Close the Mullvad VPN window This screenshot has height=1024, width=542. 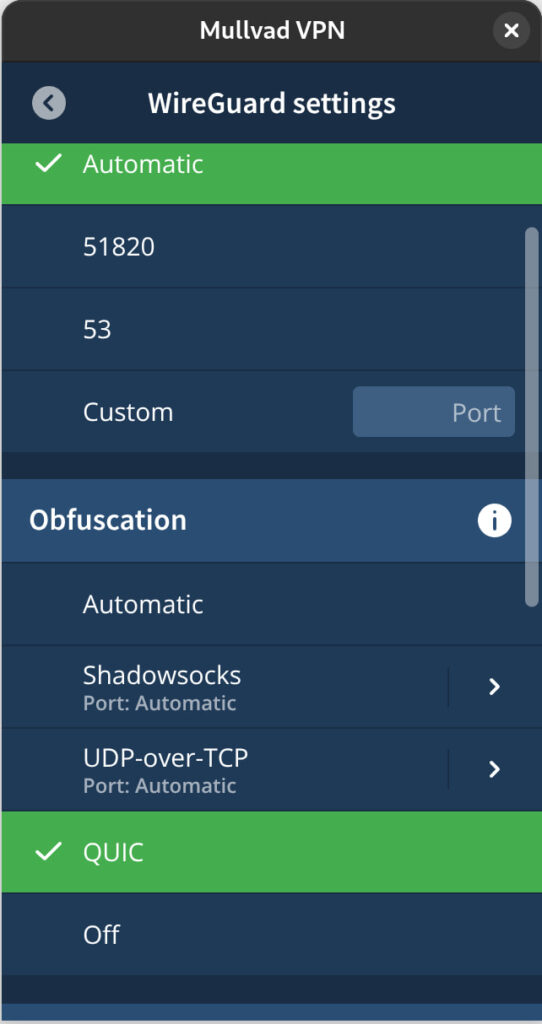(x=511, y=30)
